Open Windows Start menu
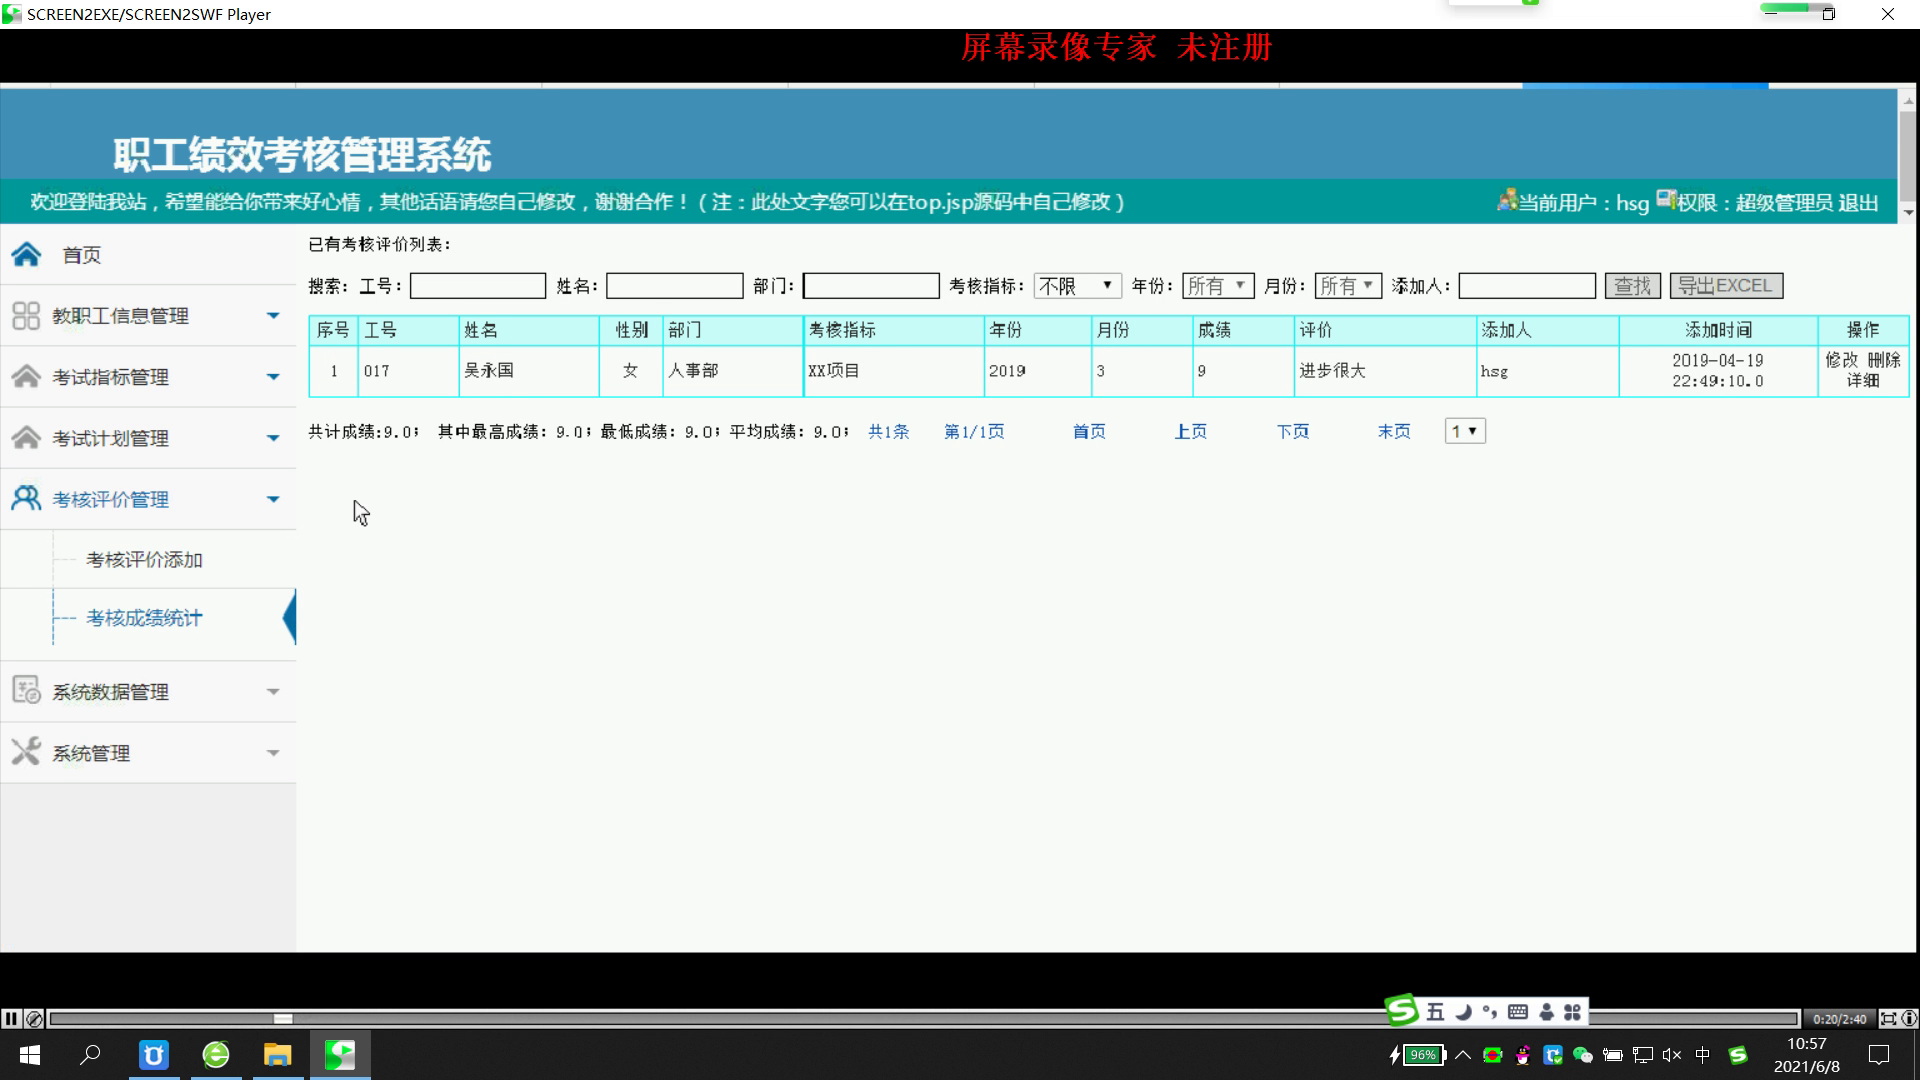1920x1080 pixels. coord(30,1055)
